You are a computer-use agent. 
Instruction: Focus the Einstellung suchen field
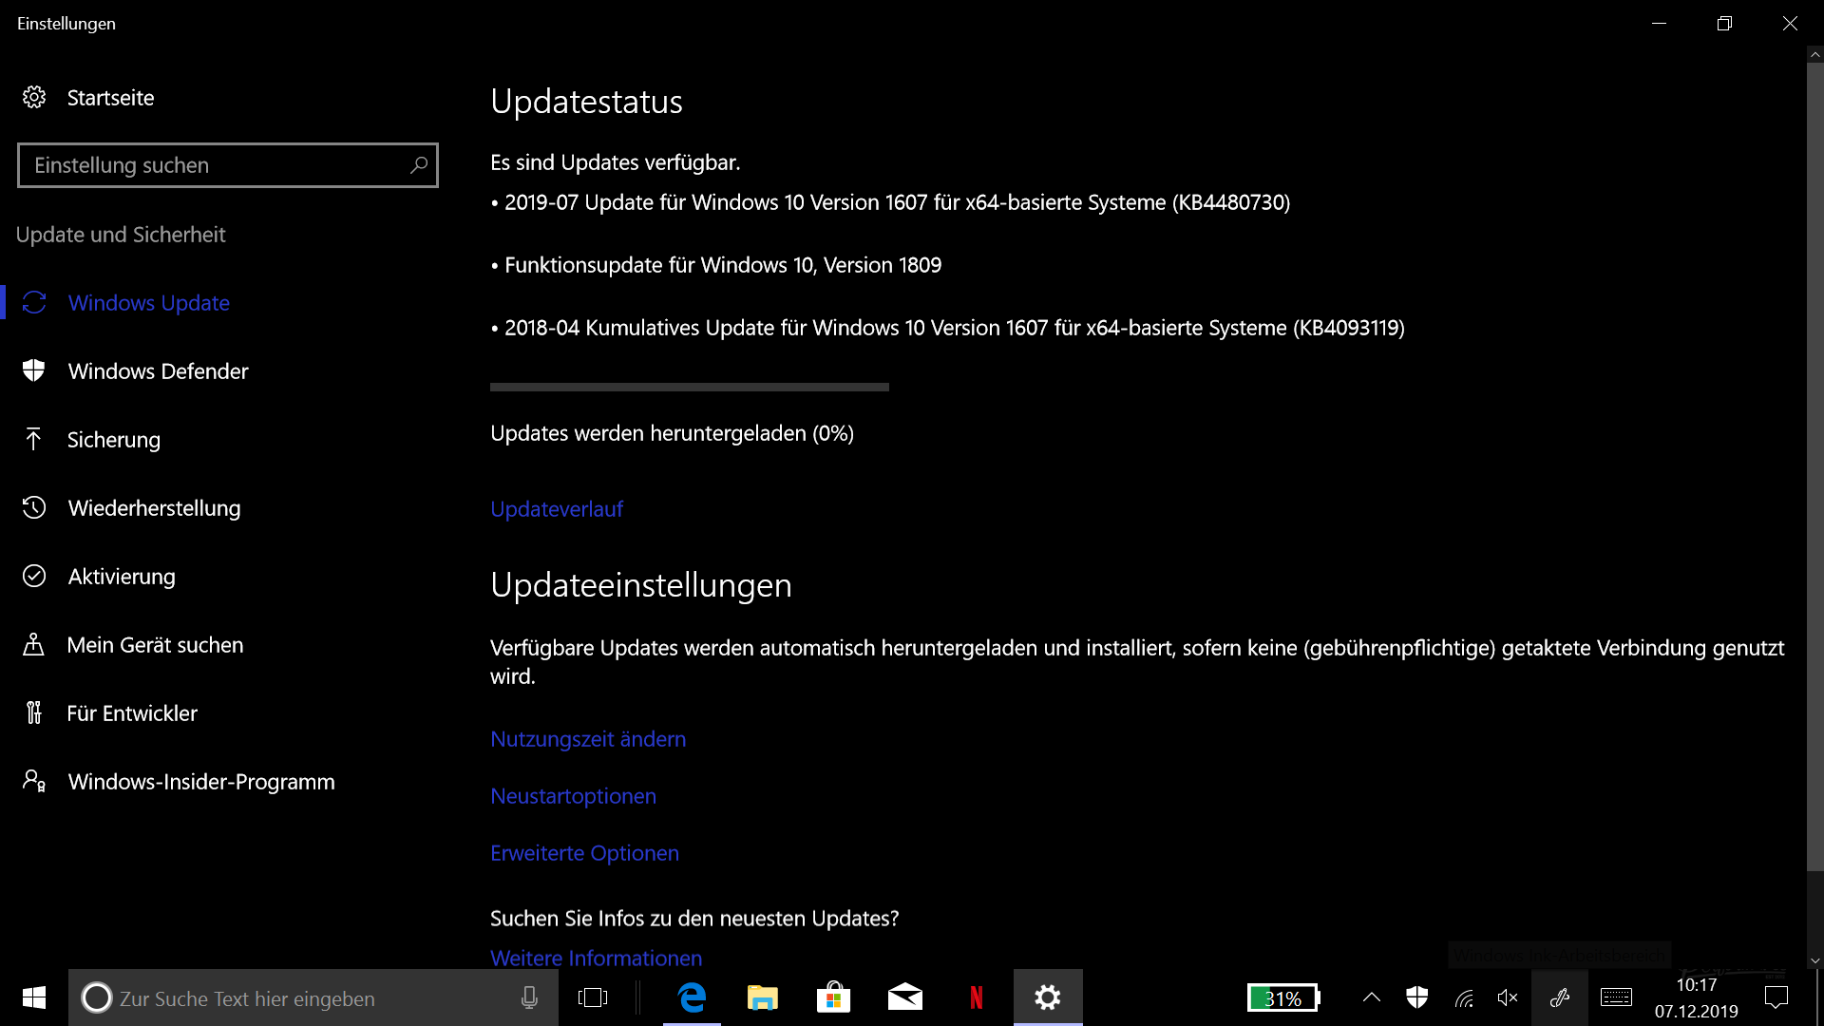point(228,165)
